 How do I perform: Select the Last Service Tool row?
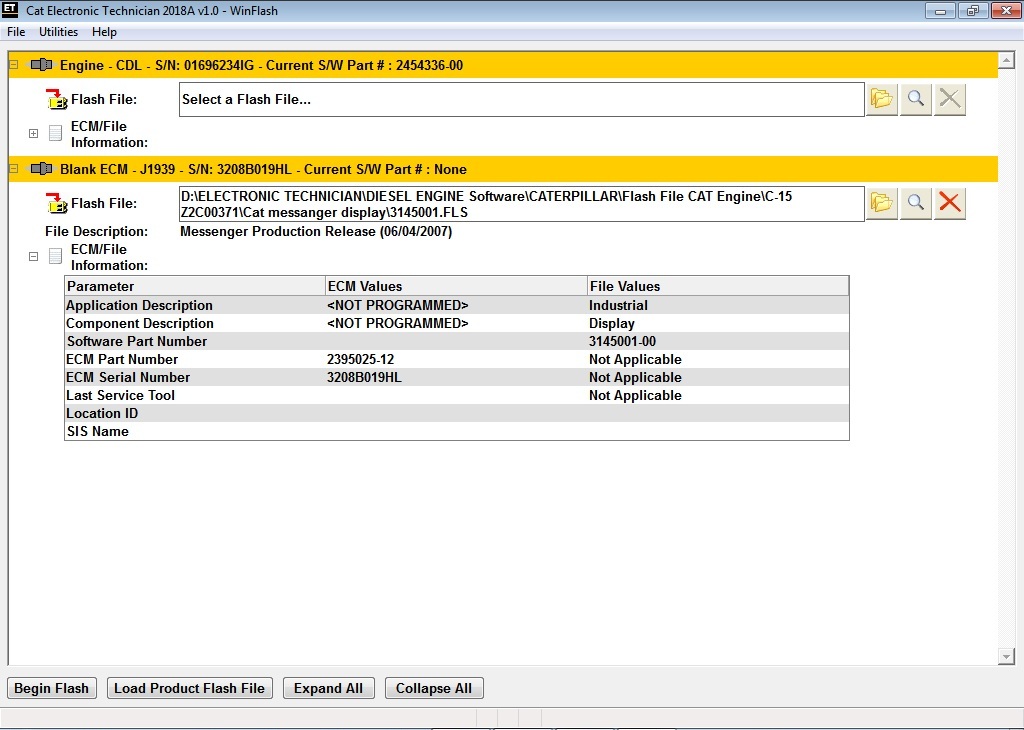coord(456,395)
